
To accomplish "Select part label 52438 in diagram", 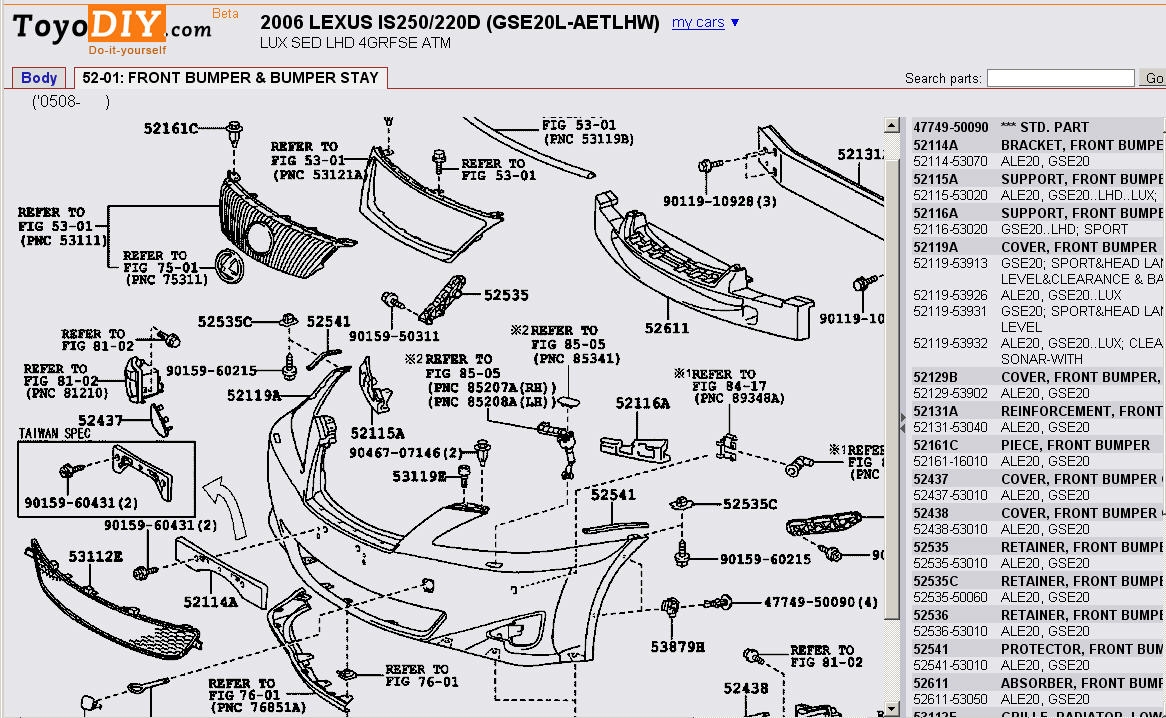I will click(746, 688).
